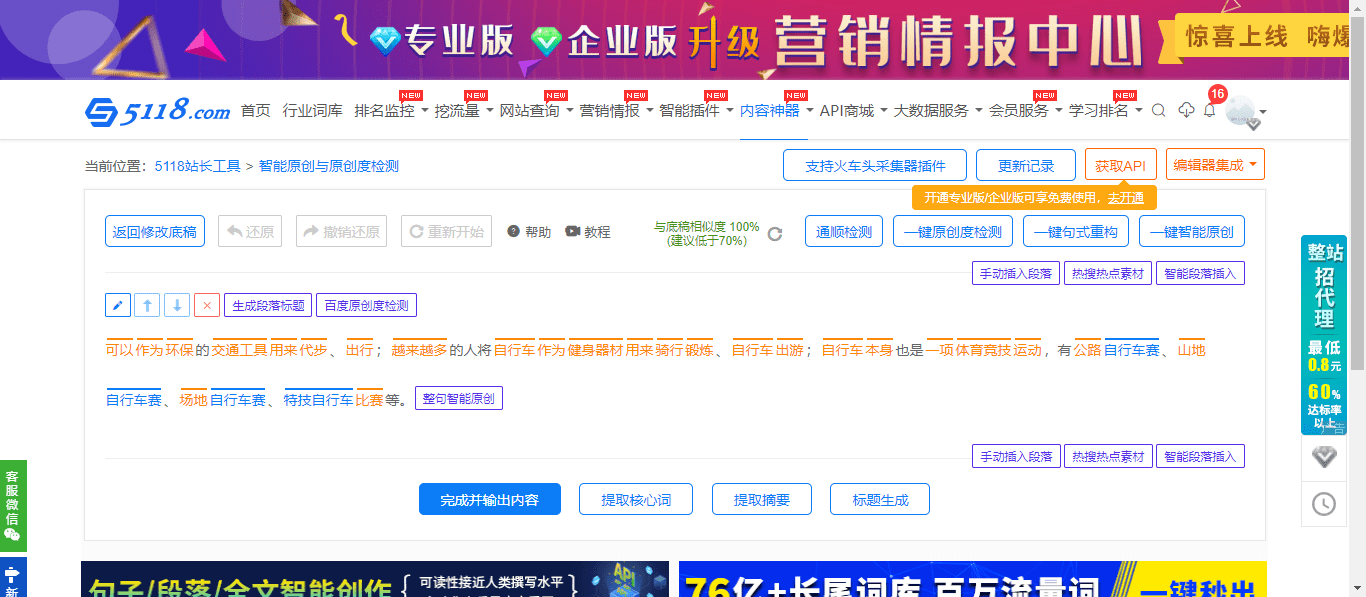The height and width of the screenshot is (597, 1366).
Task: Open the 教程 video tutorial item
Action: click(x=588, y=232)
